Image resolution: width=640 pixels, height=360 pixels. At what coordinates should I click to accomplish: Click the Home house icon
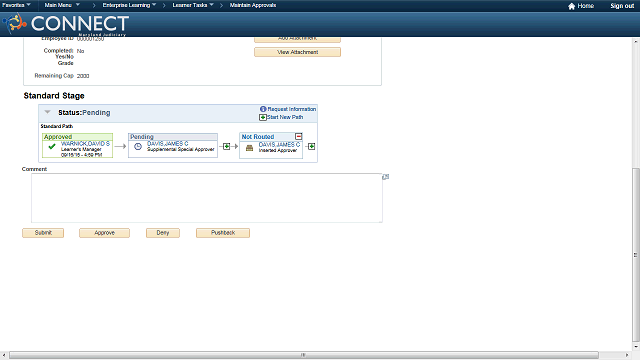tap(571, 6)
